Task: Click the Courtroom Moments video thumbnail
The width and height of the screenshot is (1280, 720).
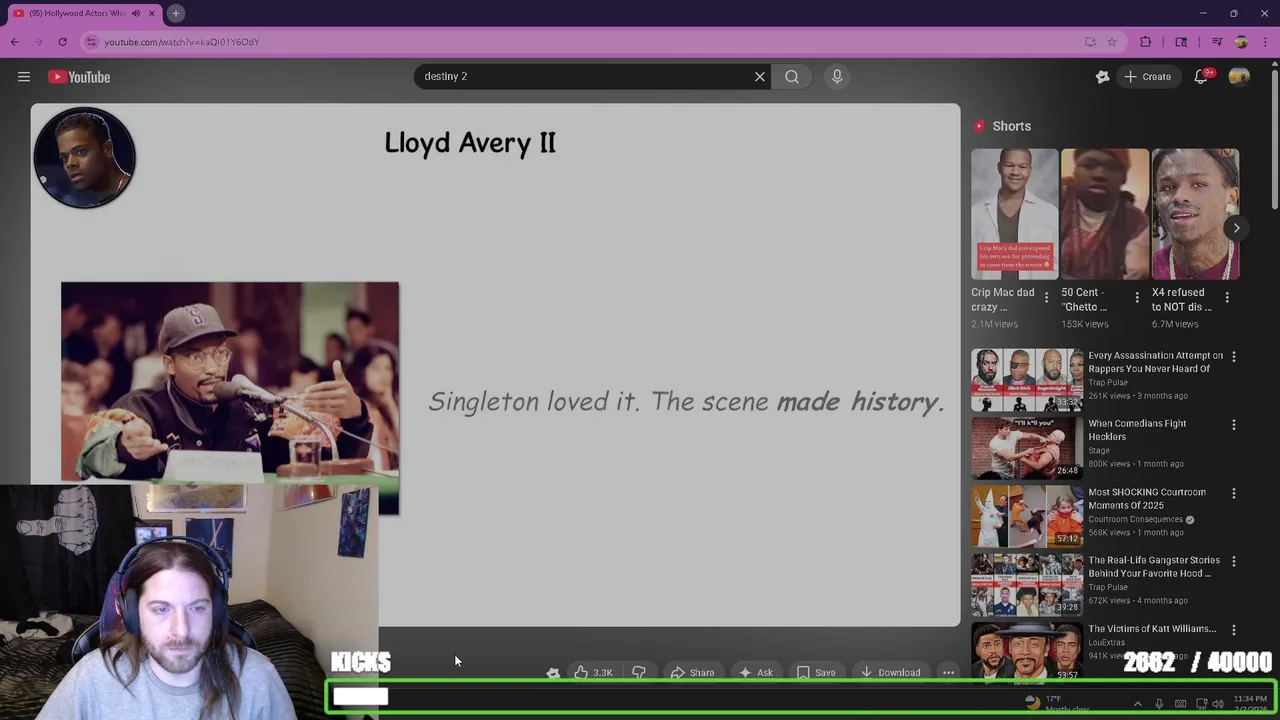Action: point(1027,516)
